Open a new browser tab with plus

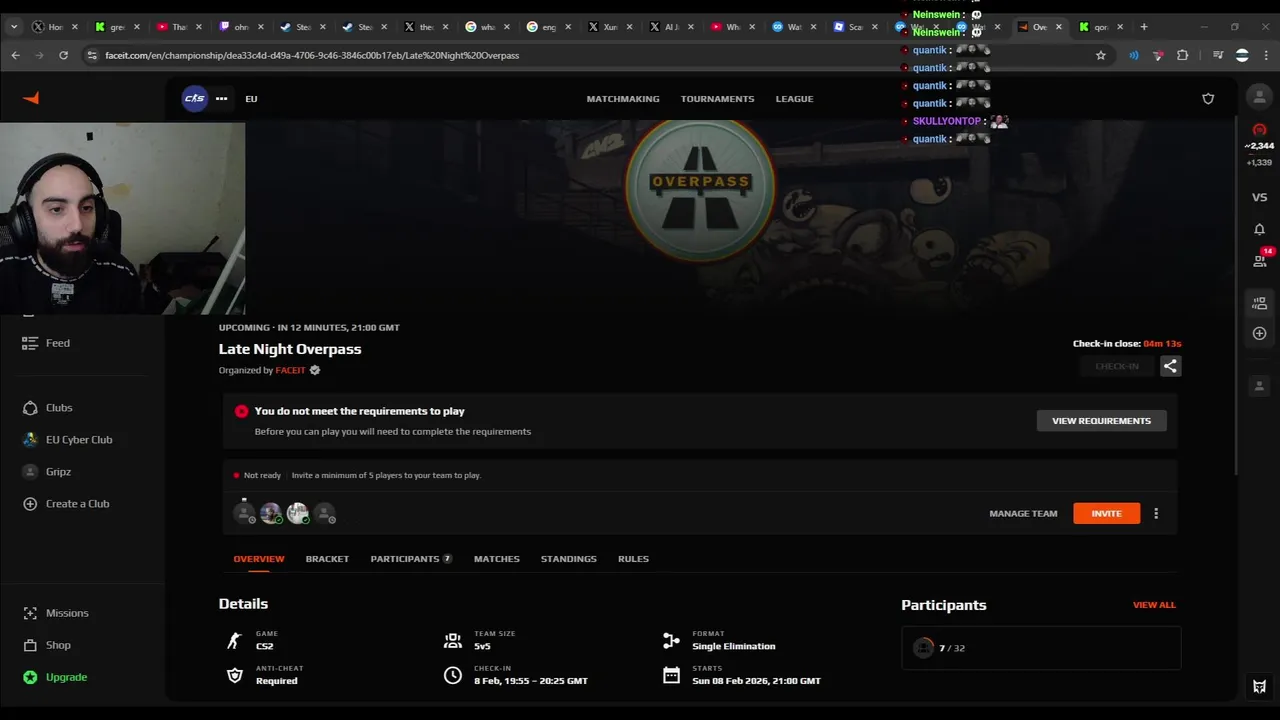click(x=1144, y=27)
